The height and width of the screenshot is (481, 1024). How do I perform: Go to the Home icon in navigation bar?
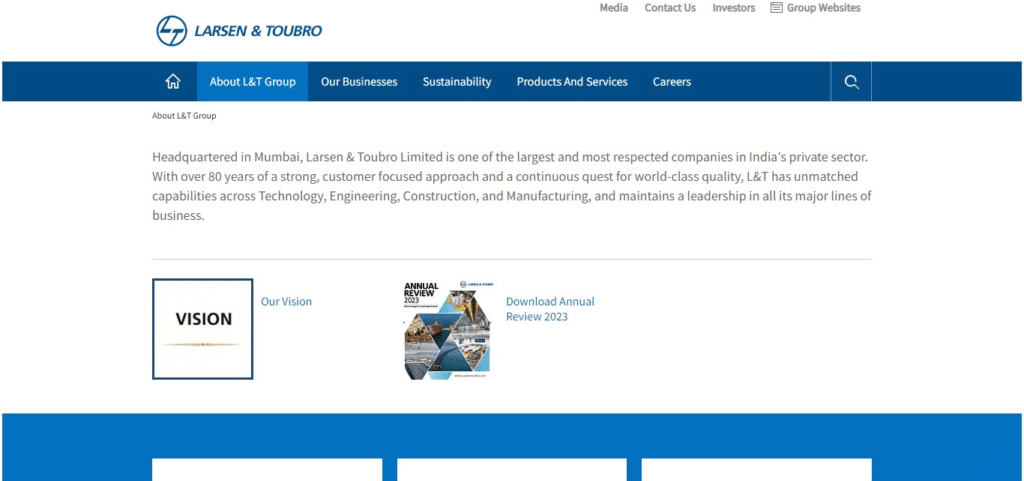coord(173,82)
